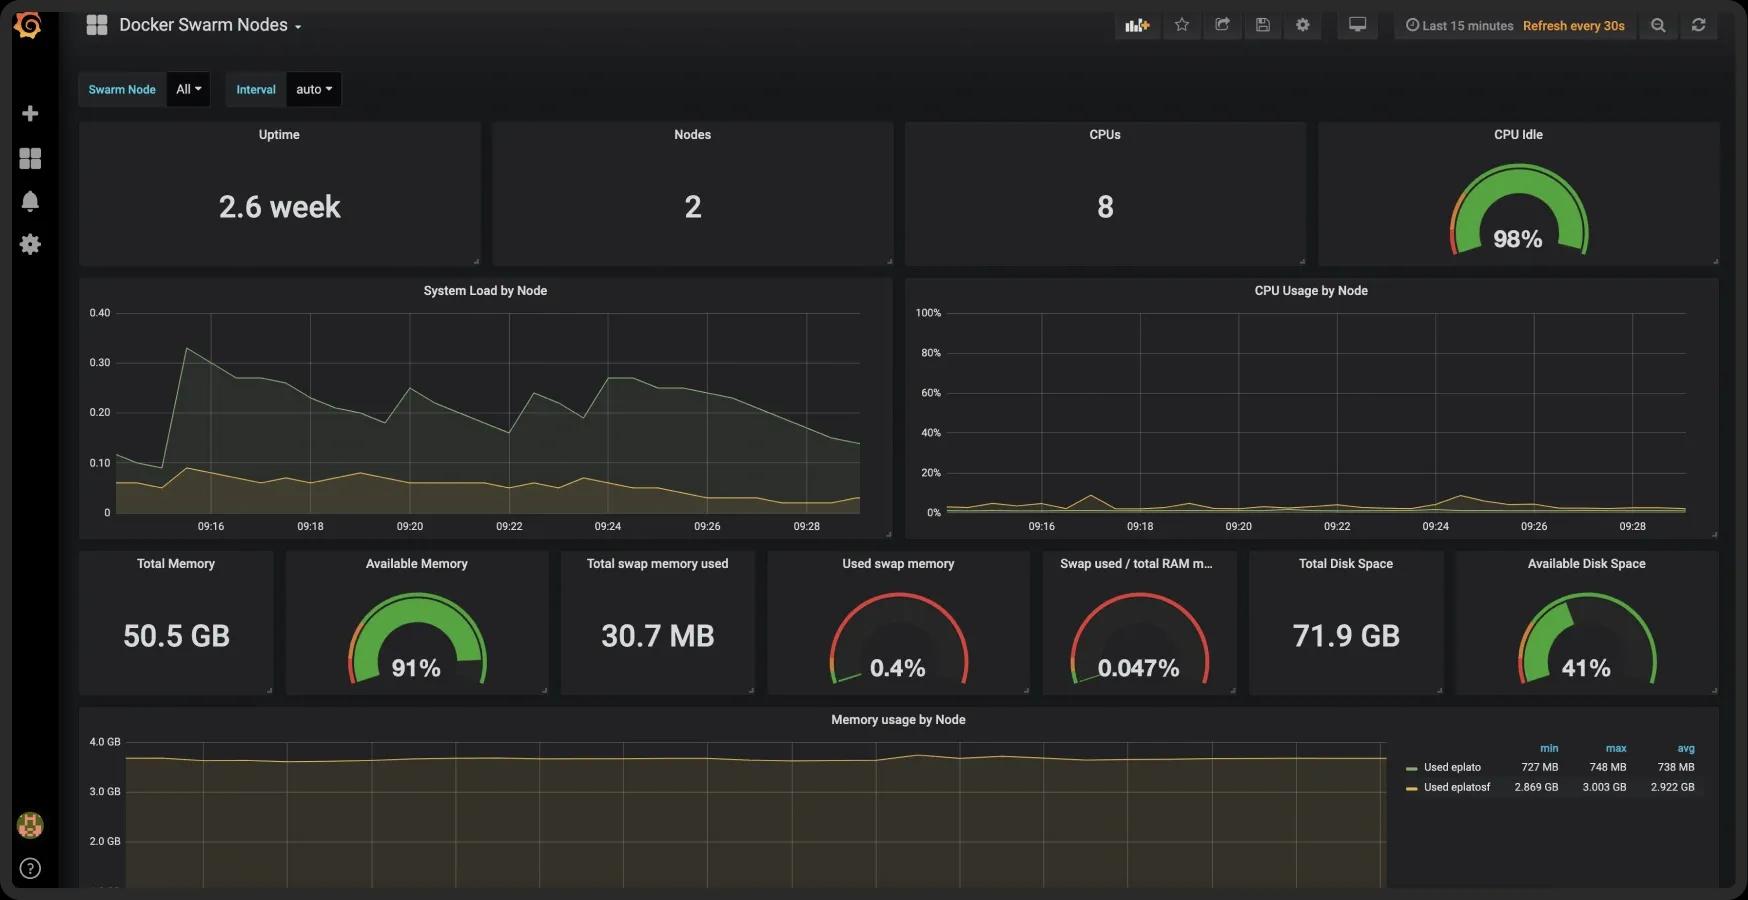Expand the Interval auto dropdown
This screenshot has width=1748, height=900.
[x=313, y=90]
